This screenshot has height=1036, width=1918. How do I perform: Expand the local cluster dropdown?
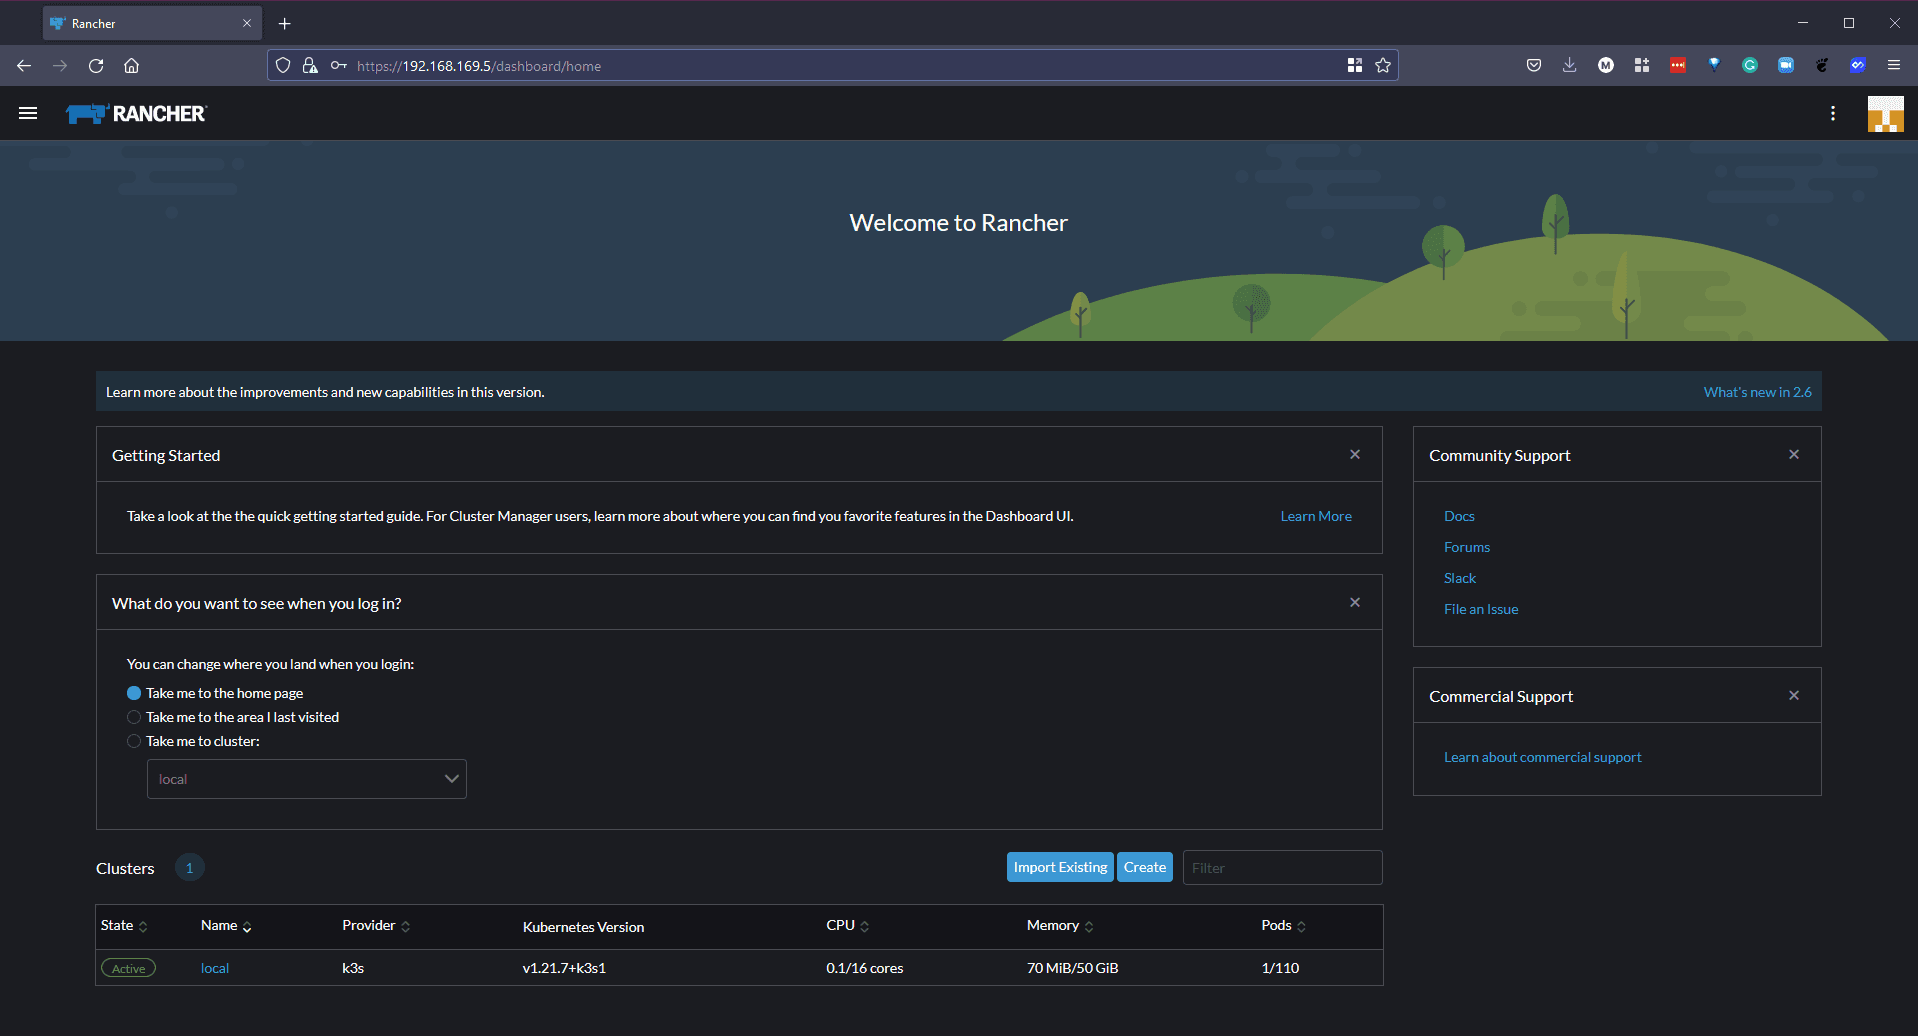306,779
